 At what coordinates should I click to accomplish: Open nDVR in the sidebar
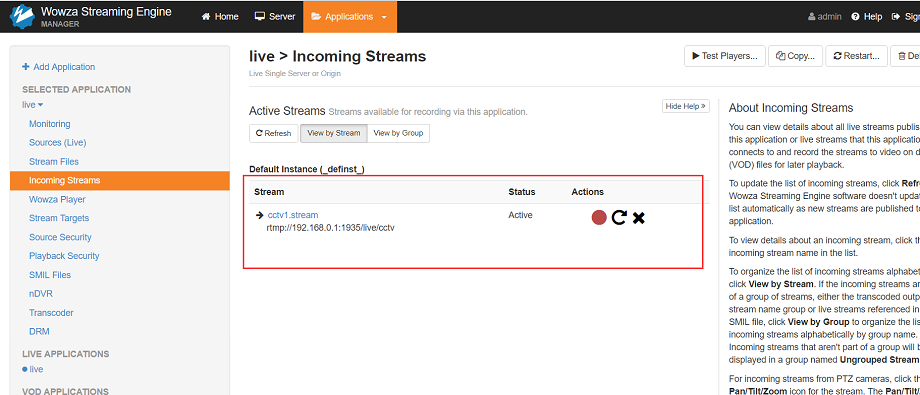41,293
